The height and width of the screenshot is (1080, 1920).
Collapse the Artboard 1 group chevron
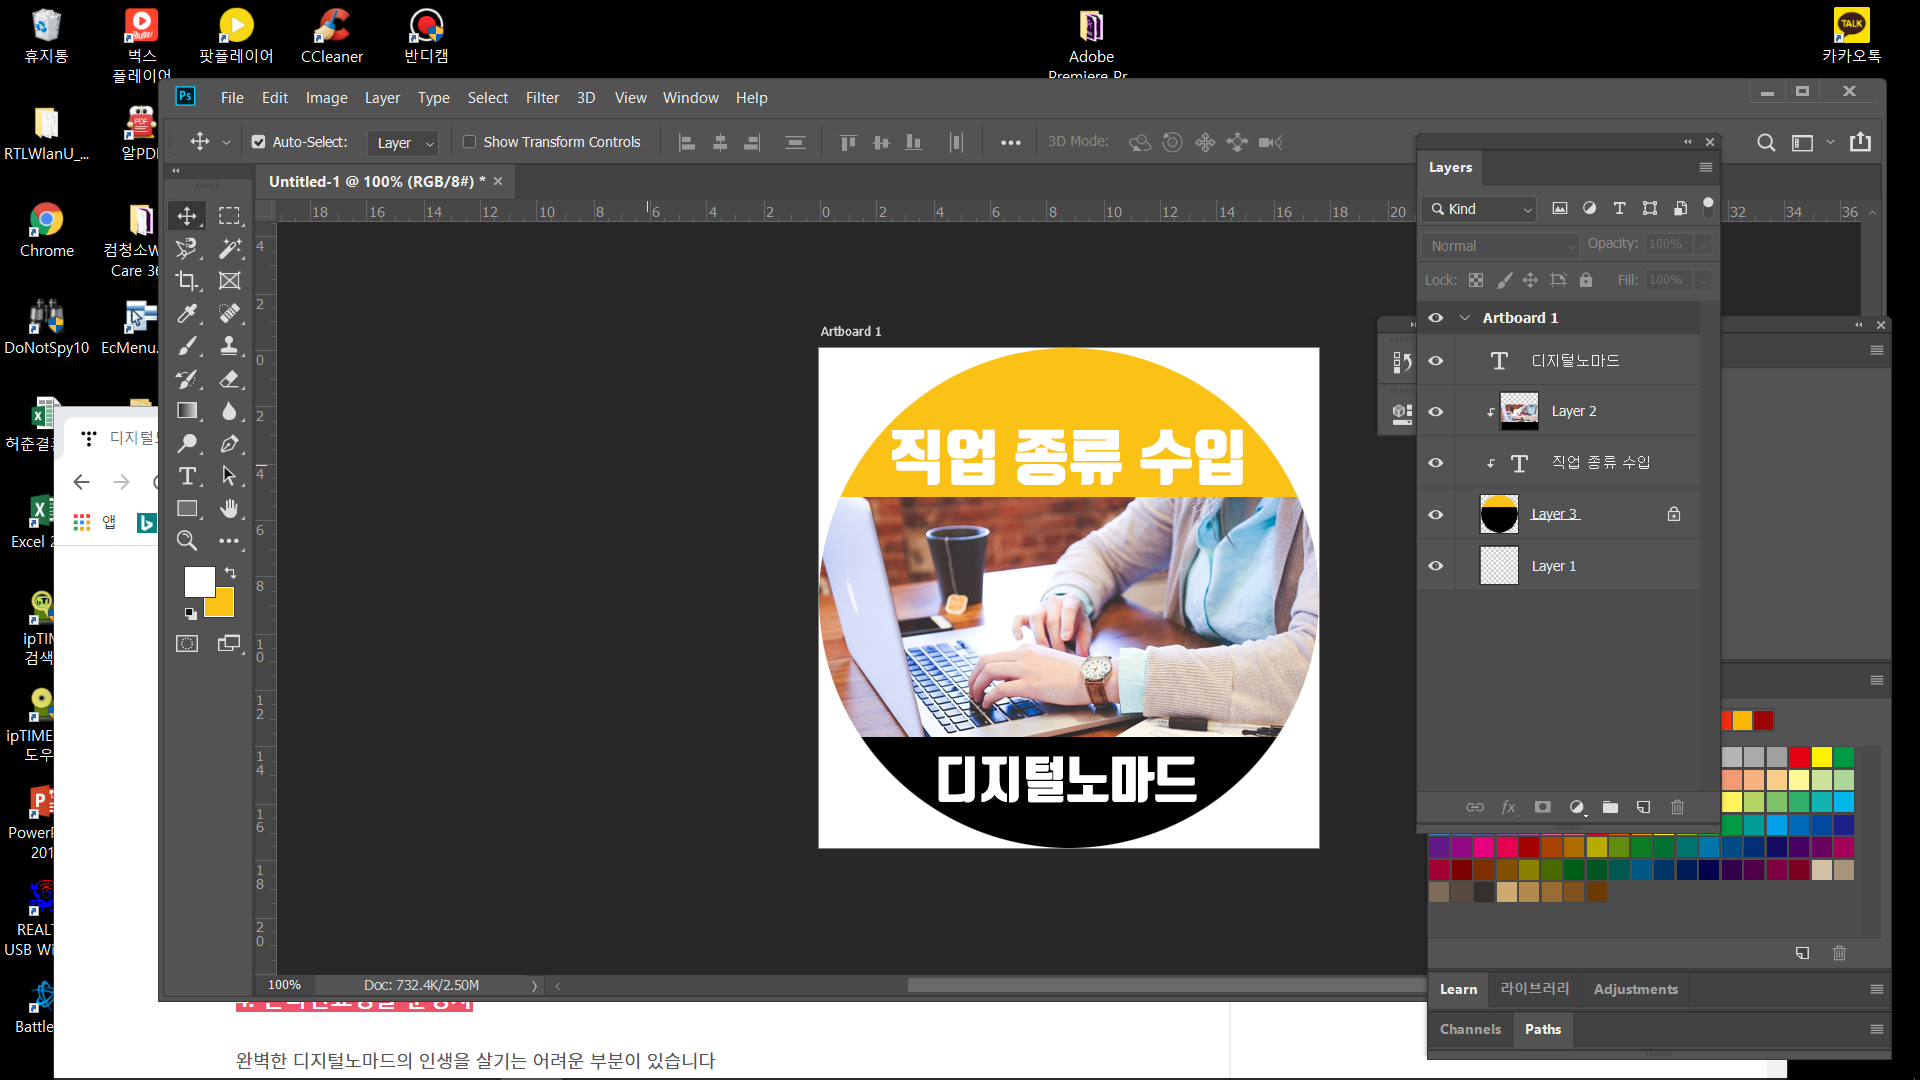[x=1465, y=318]
